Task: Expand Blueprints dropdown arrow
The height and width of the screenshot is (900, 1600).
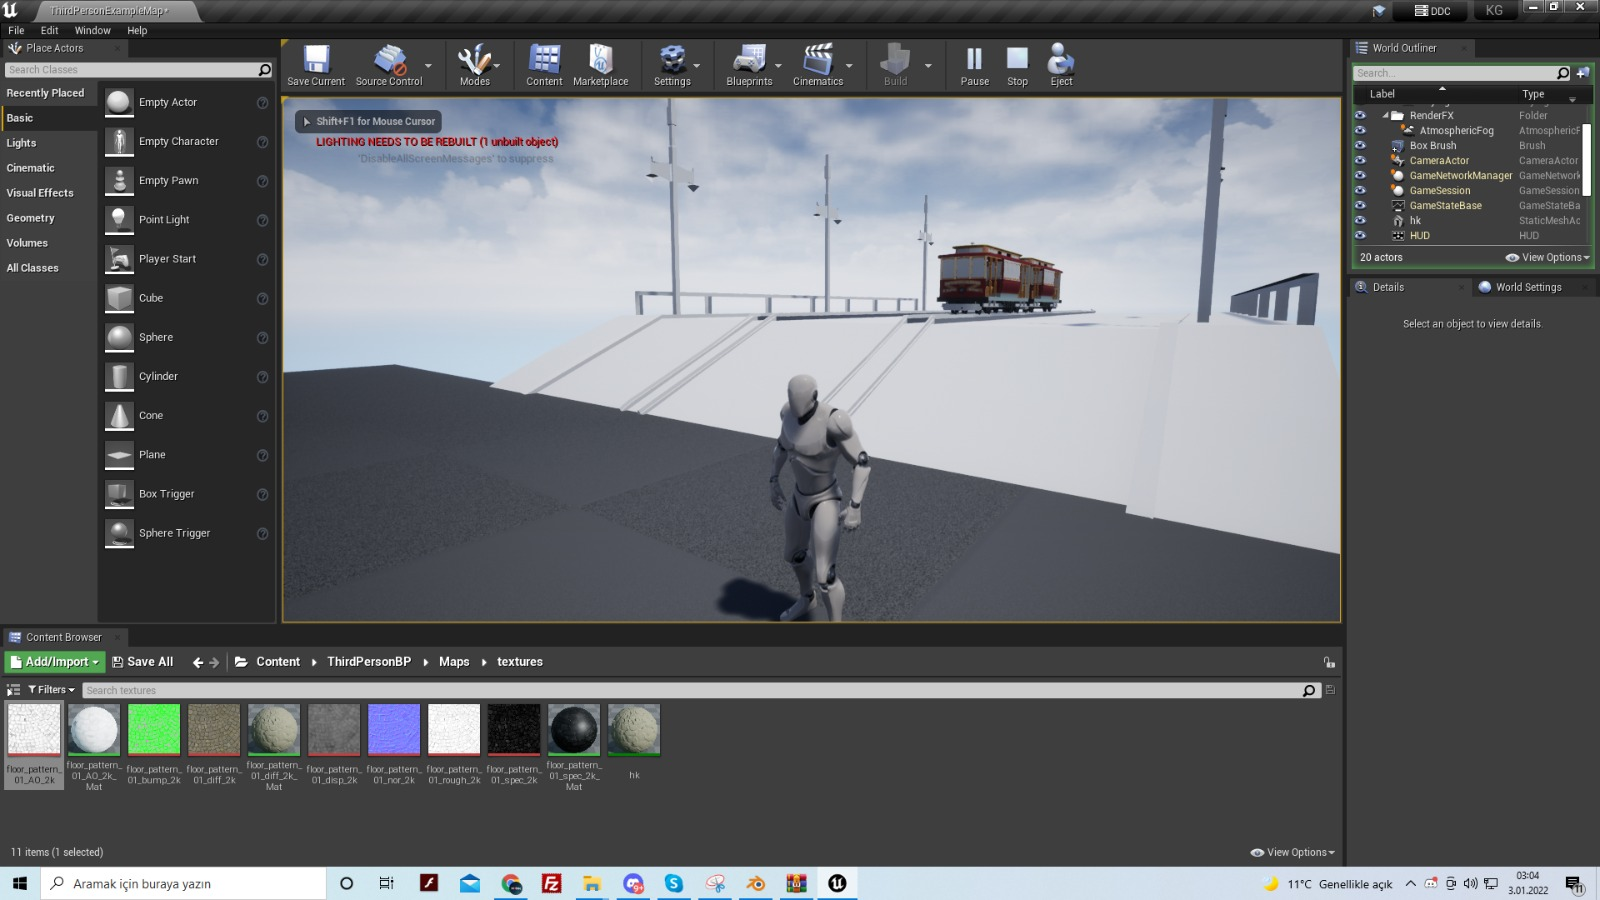Action: [778, 66]
